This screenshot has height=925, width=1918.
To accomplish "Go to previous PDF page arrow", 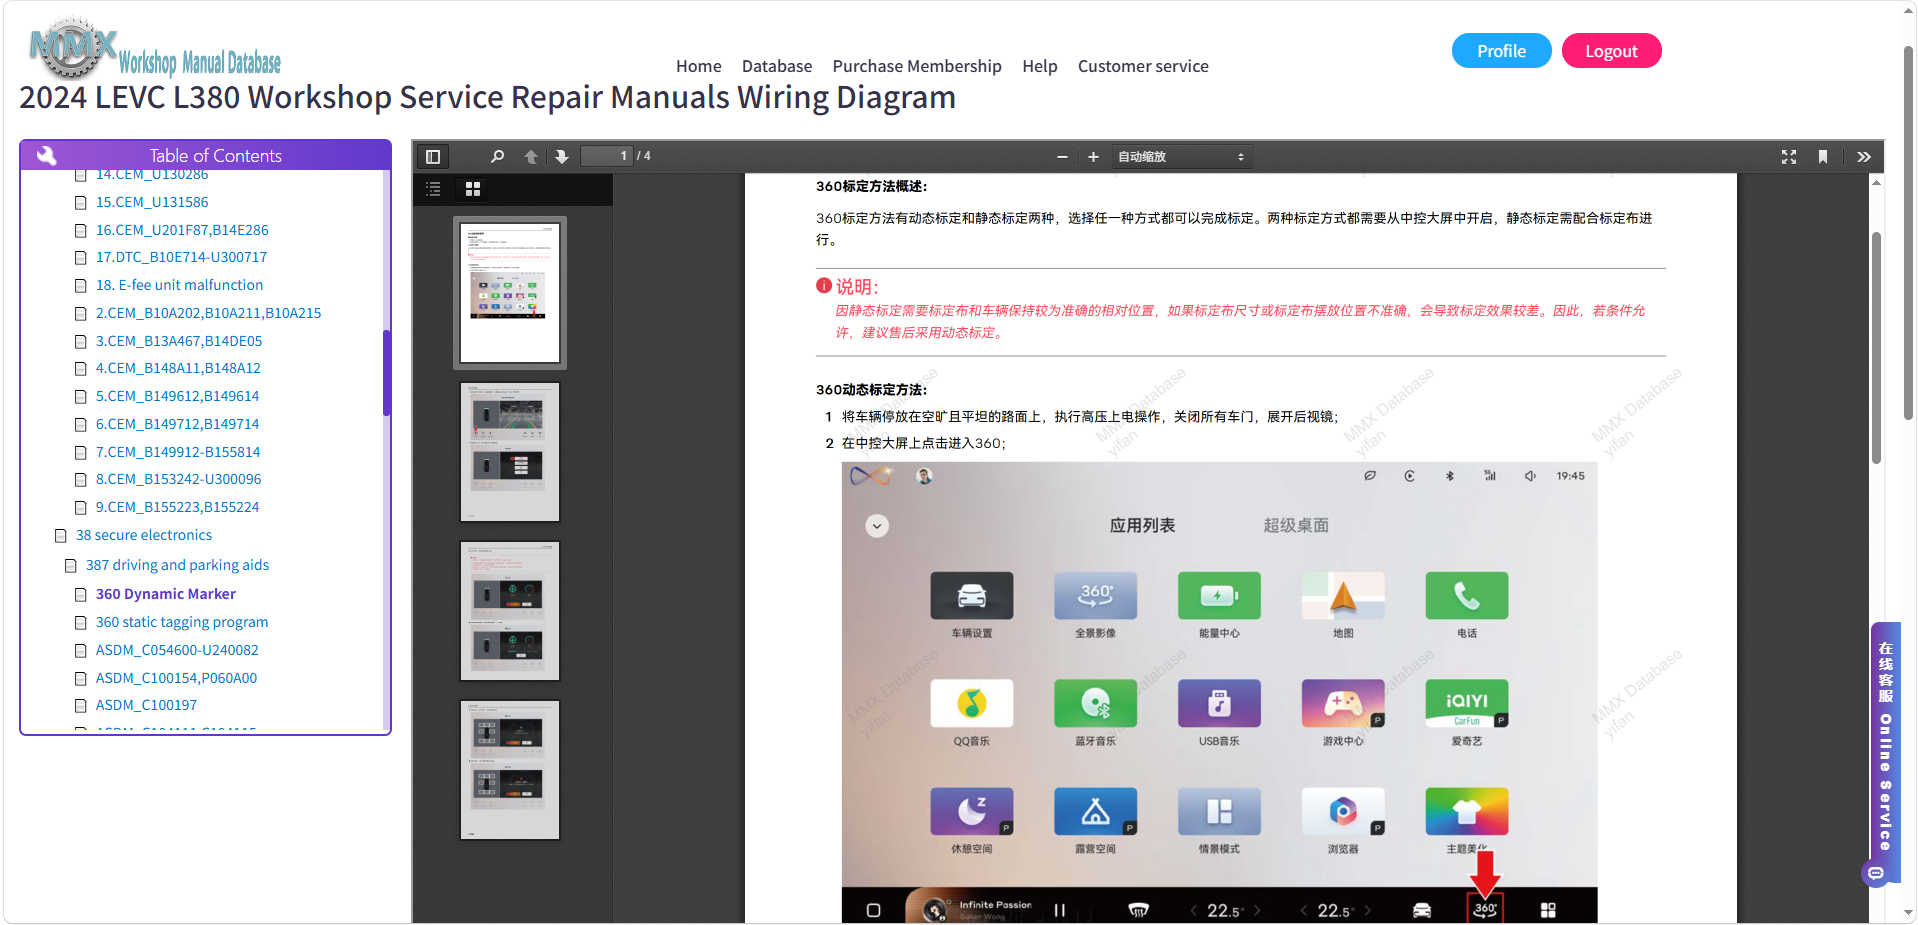I will [x=531, y=157].
